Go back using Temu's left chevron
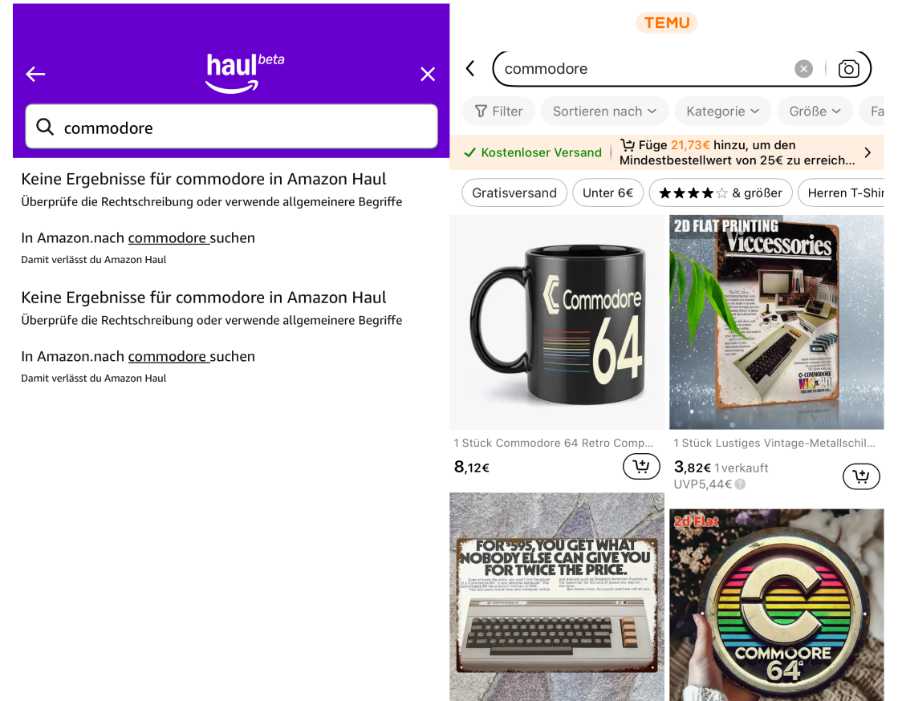The width and height of the screenshot is (900, 701). pos(470,68)
